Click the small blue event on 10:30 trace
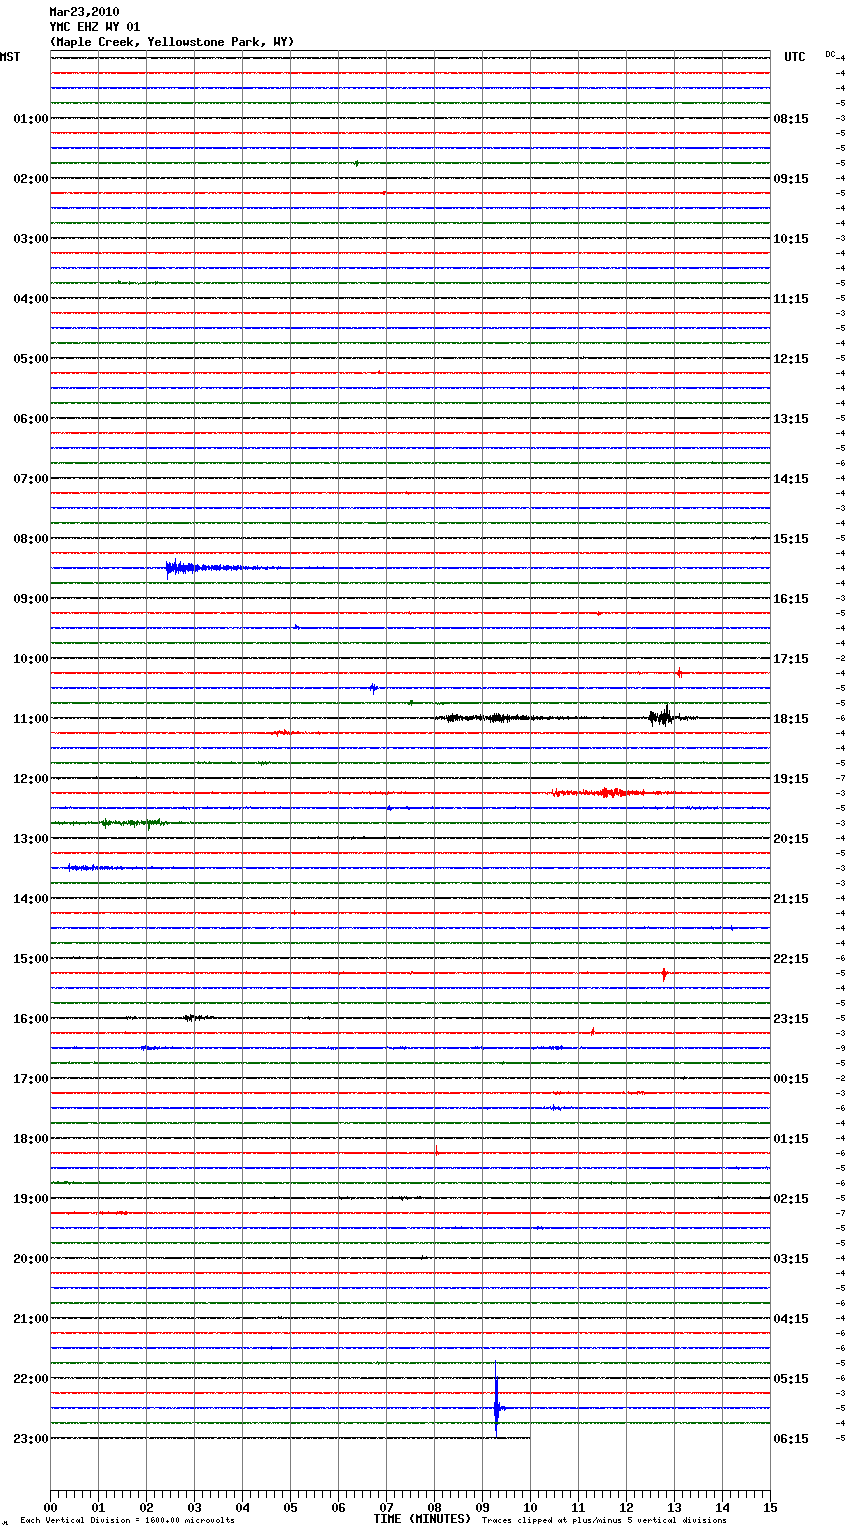 coord(373,688)
